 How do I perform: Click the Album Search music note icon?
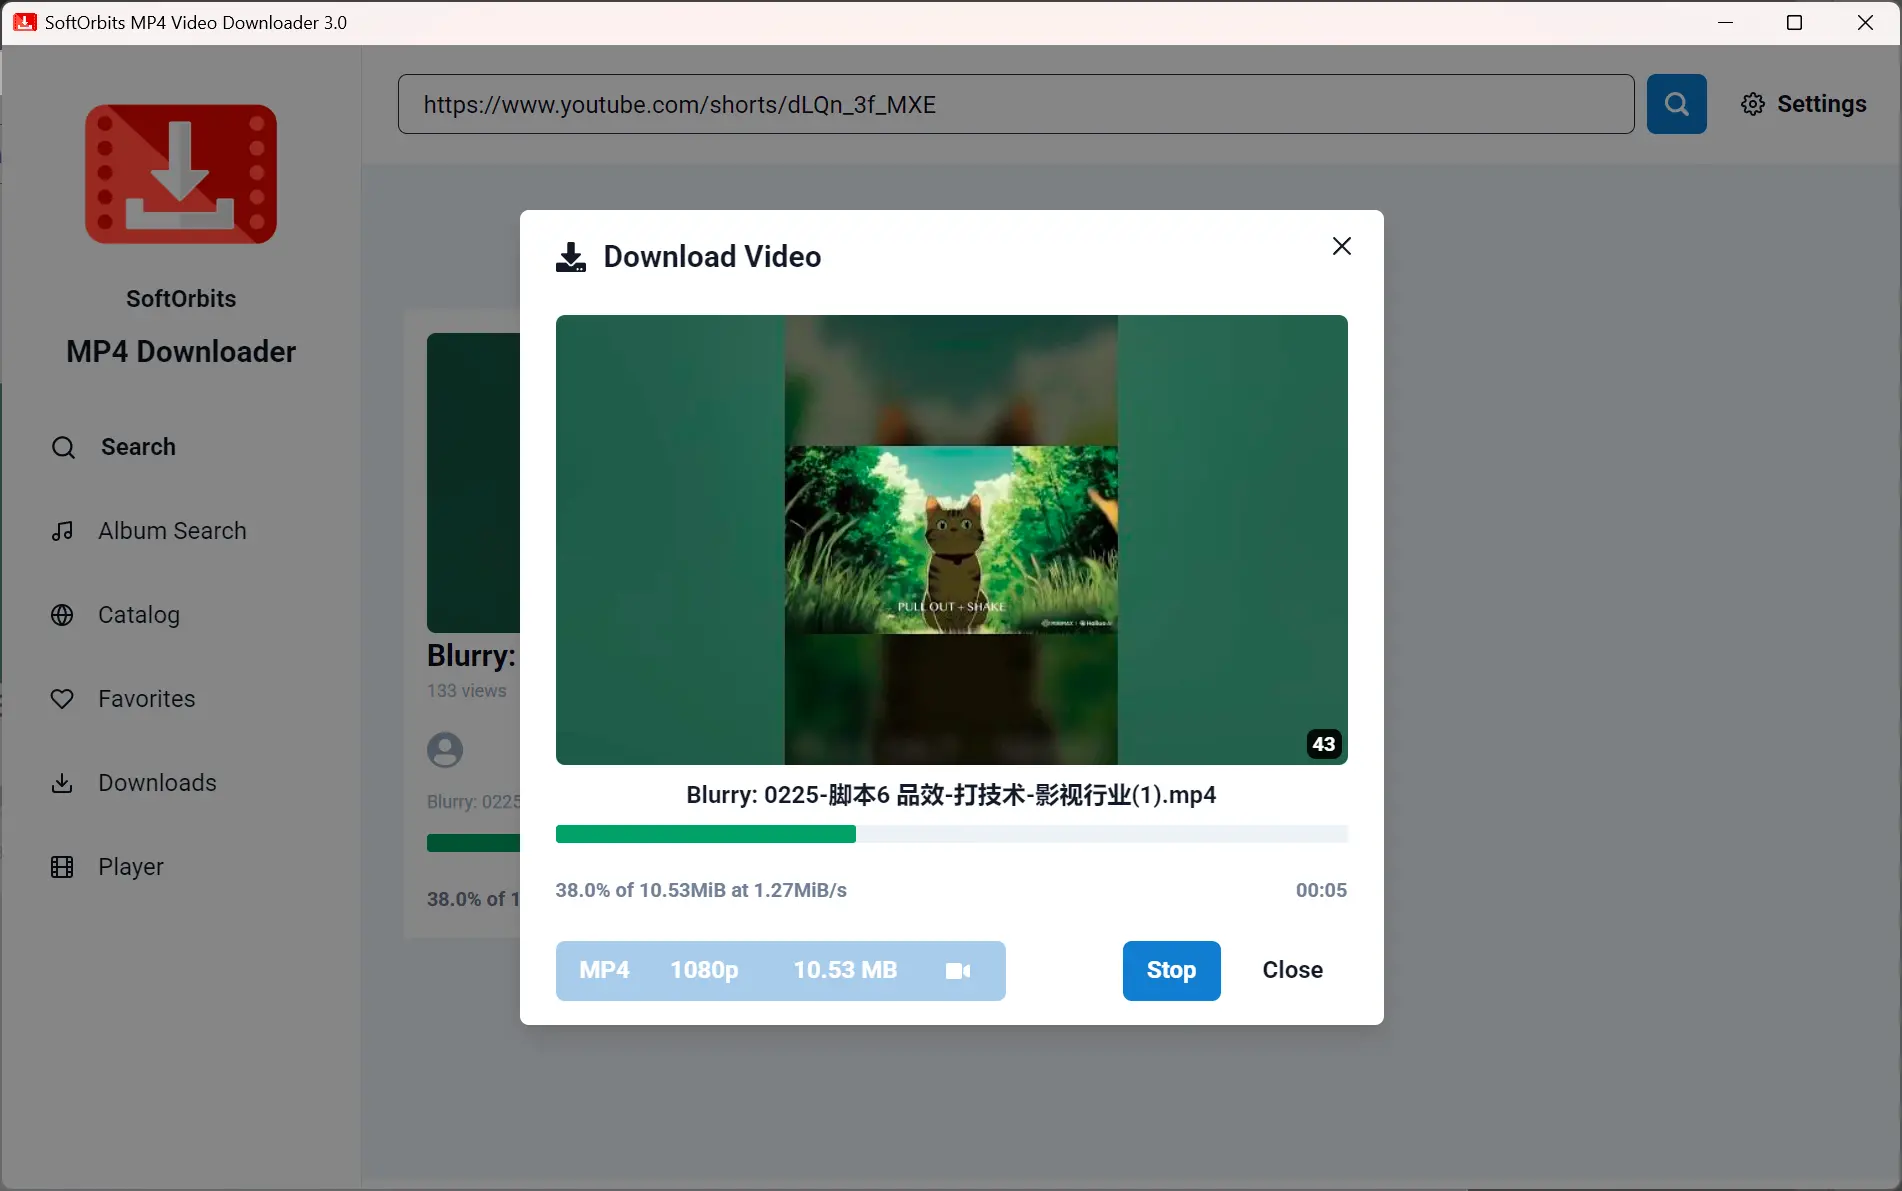tap(62, 531)
